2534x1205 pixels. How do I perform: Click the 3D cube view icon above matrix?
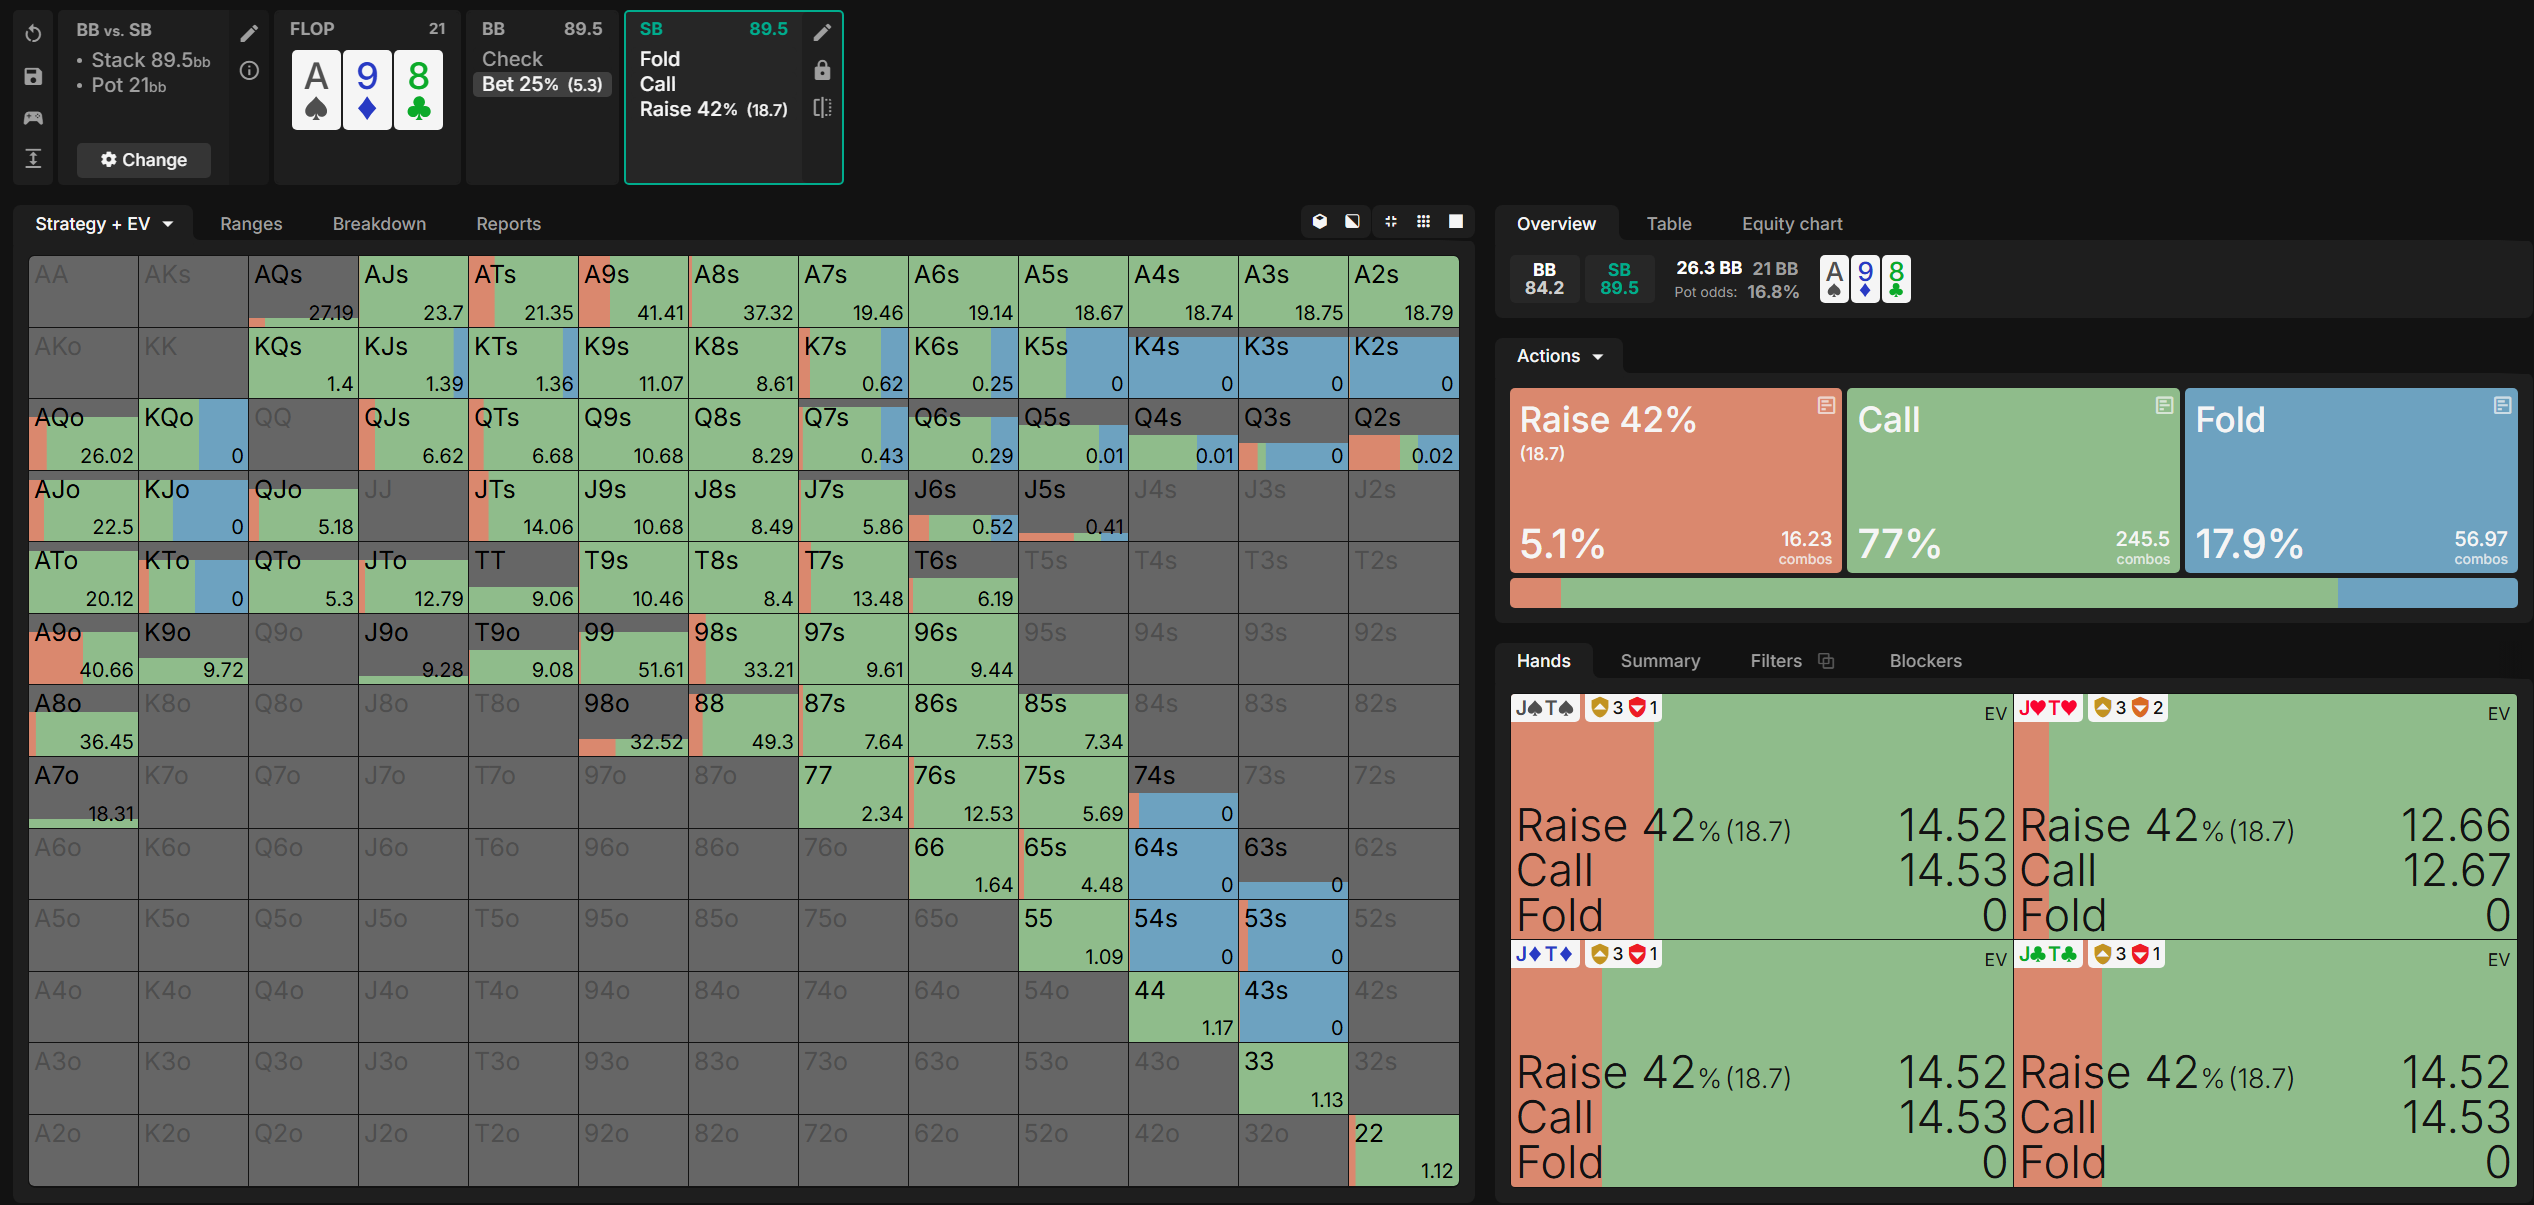click(1320, 222)
